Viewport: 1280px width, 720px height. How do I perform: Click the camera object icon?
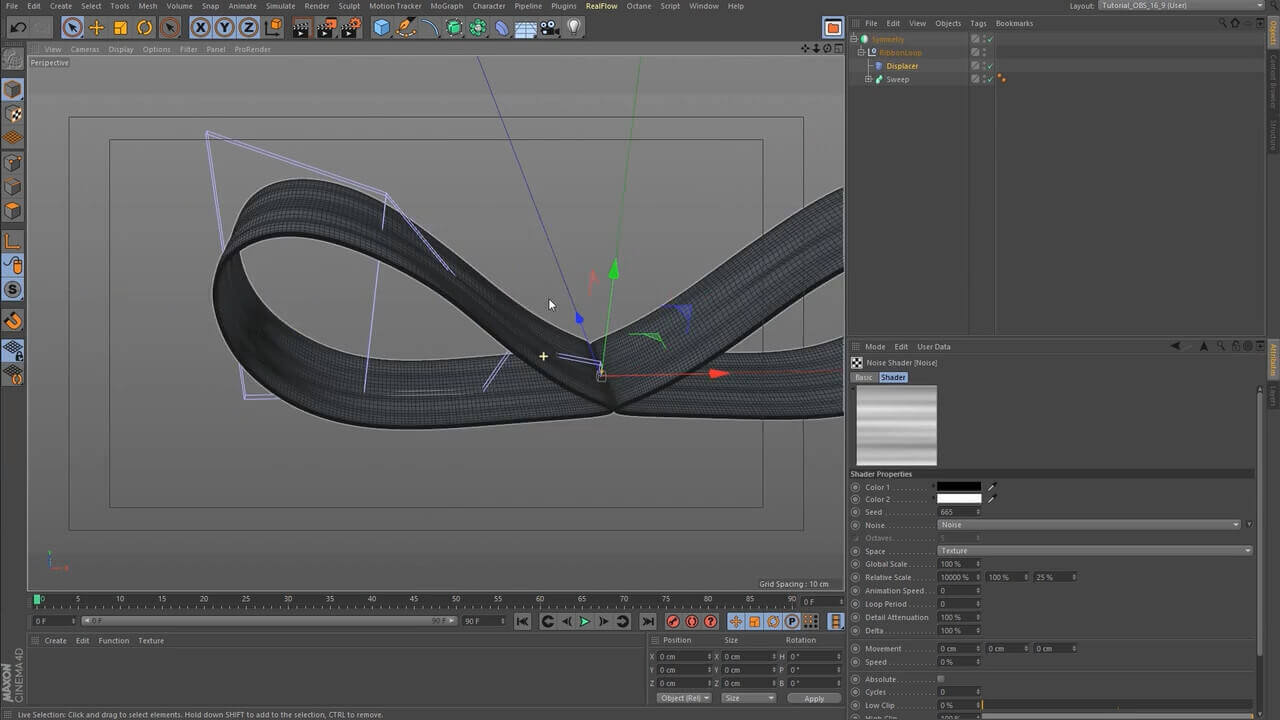click(549, 28)
